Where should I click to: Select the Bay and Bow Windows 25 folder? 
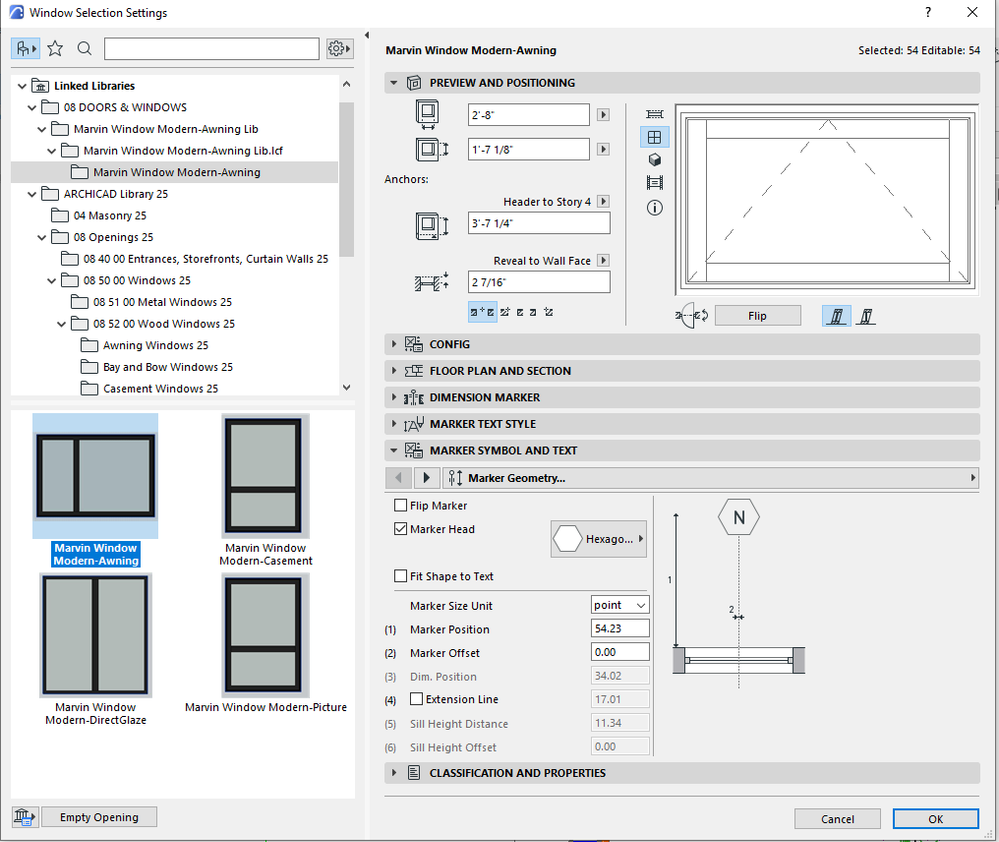[x=168, y=367]
